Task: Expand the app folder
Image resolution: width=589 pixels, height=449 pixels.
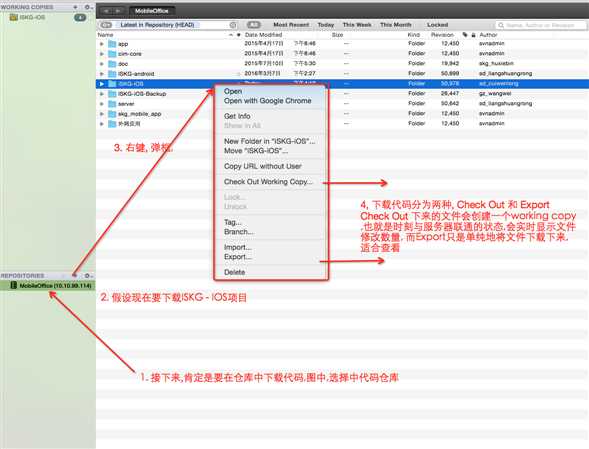Action: pyautogui.click(x=101, y=44)
